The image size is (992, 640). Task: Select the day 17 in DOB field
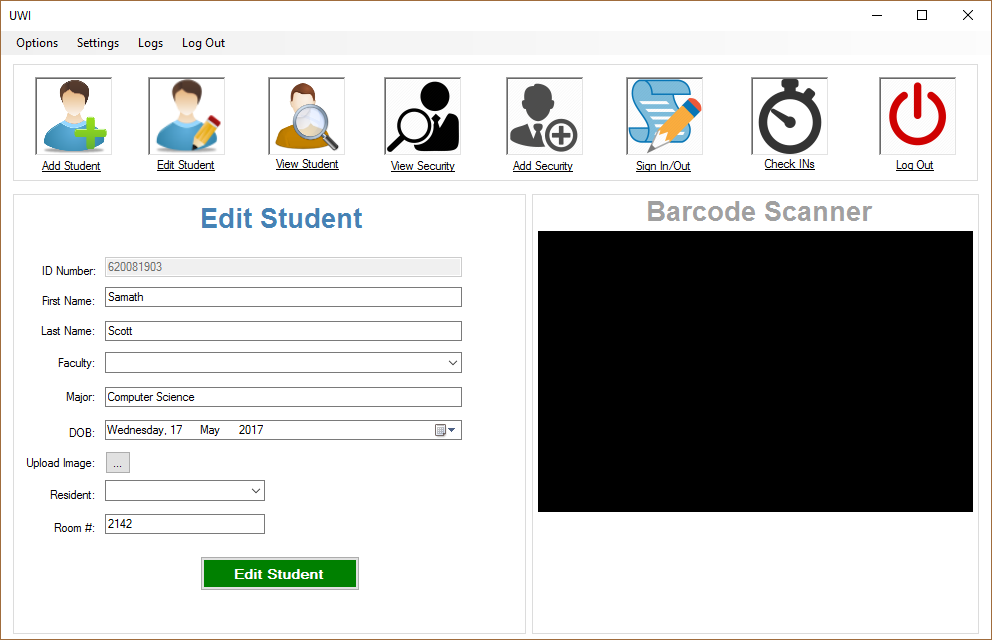[x=176, y=430]
